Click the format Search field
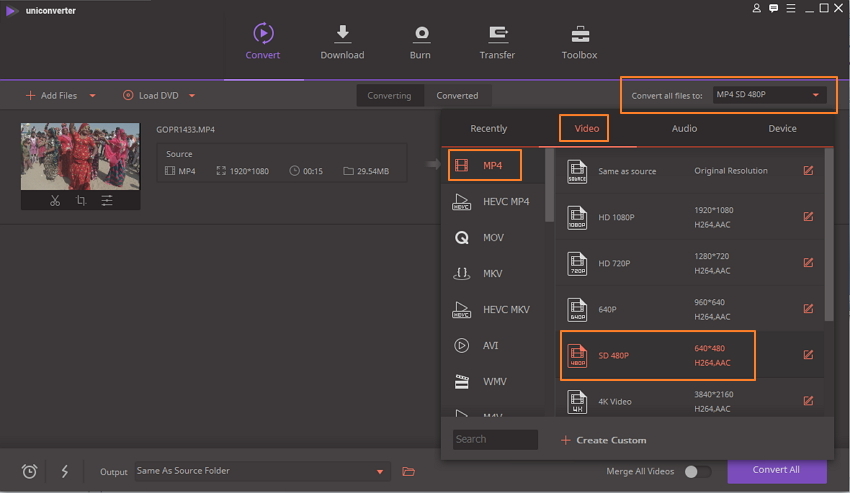850x493 pixels. tap(495, 439)
